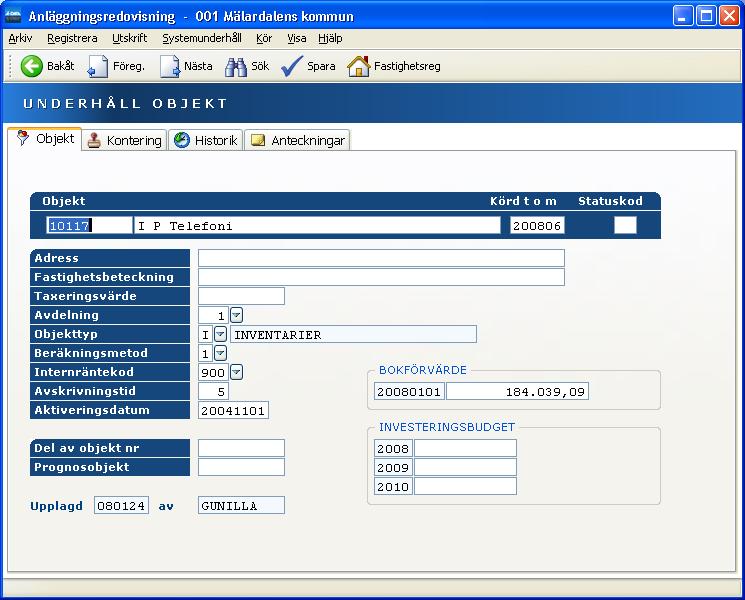Click the application icon in title bar
This screenshot has width=745, height=600.
pyautogui.click(x=13, y=16)
